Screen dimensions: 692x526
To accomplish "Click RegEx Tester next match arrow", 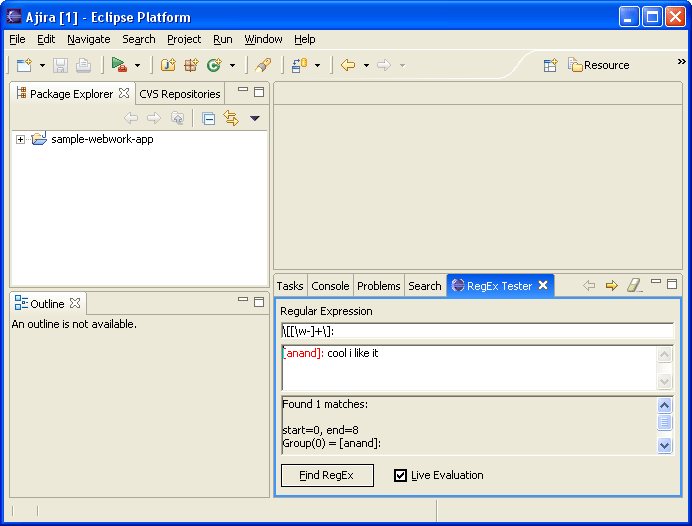I will 612,286.
